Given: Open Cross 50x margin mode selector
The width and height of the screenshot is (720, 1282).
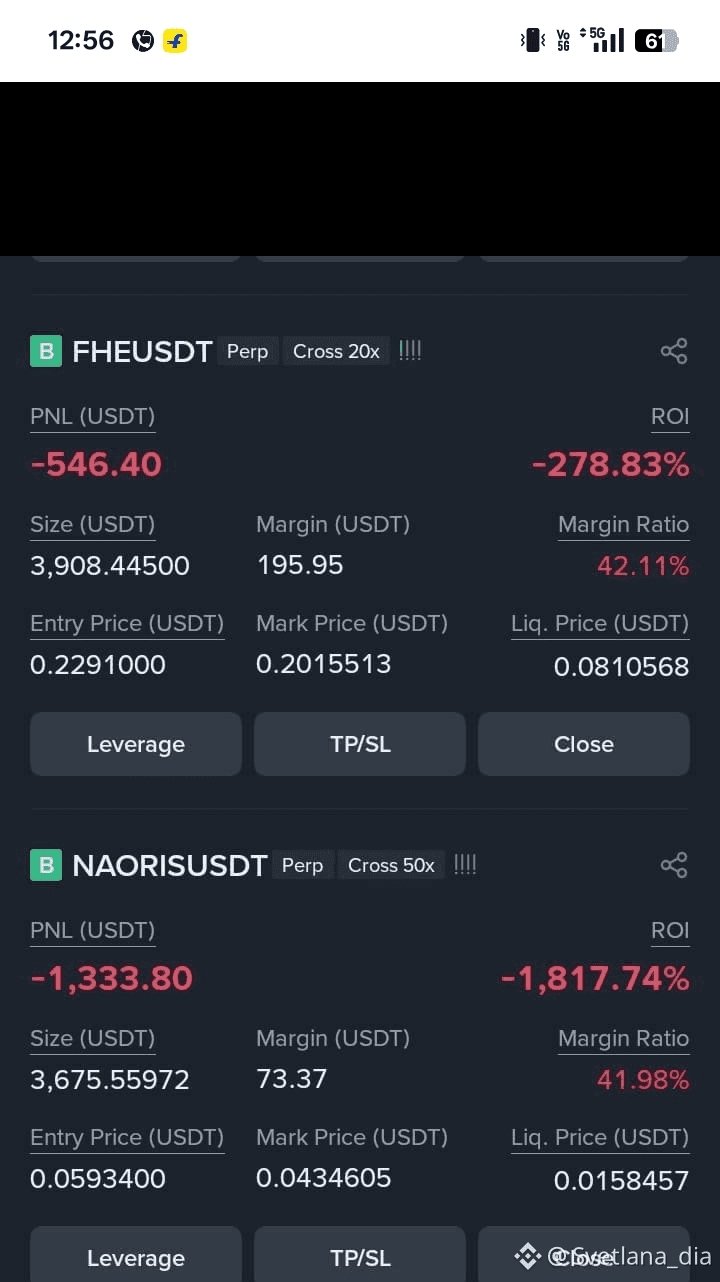Looking at the screenshot, I should point(392,865).
